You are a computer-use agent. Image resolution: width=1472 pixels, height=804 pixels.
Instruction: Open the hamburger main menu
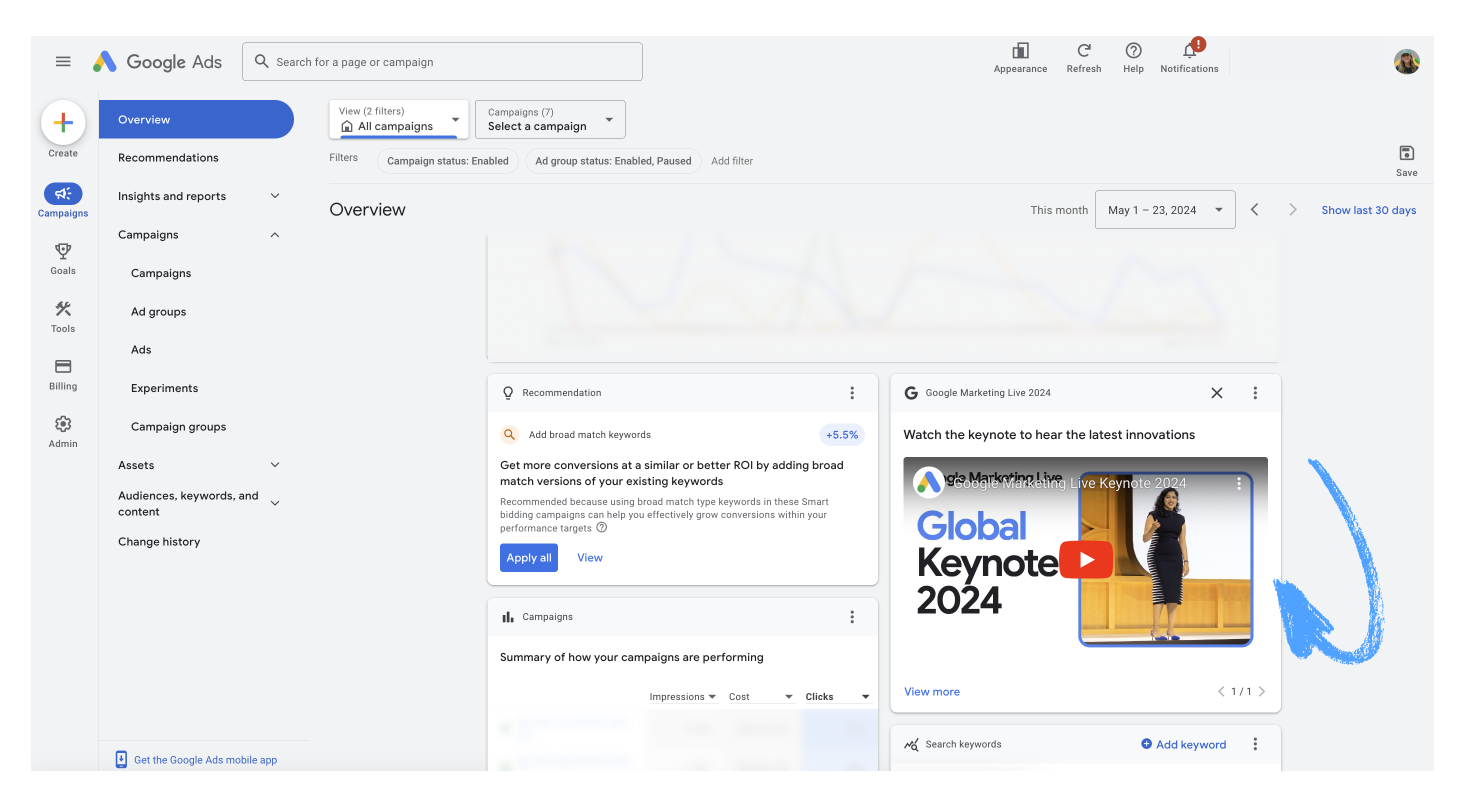click(63, 61)
